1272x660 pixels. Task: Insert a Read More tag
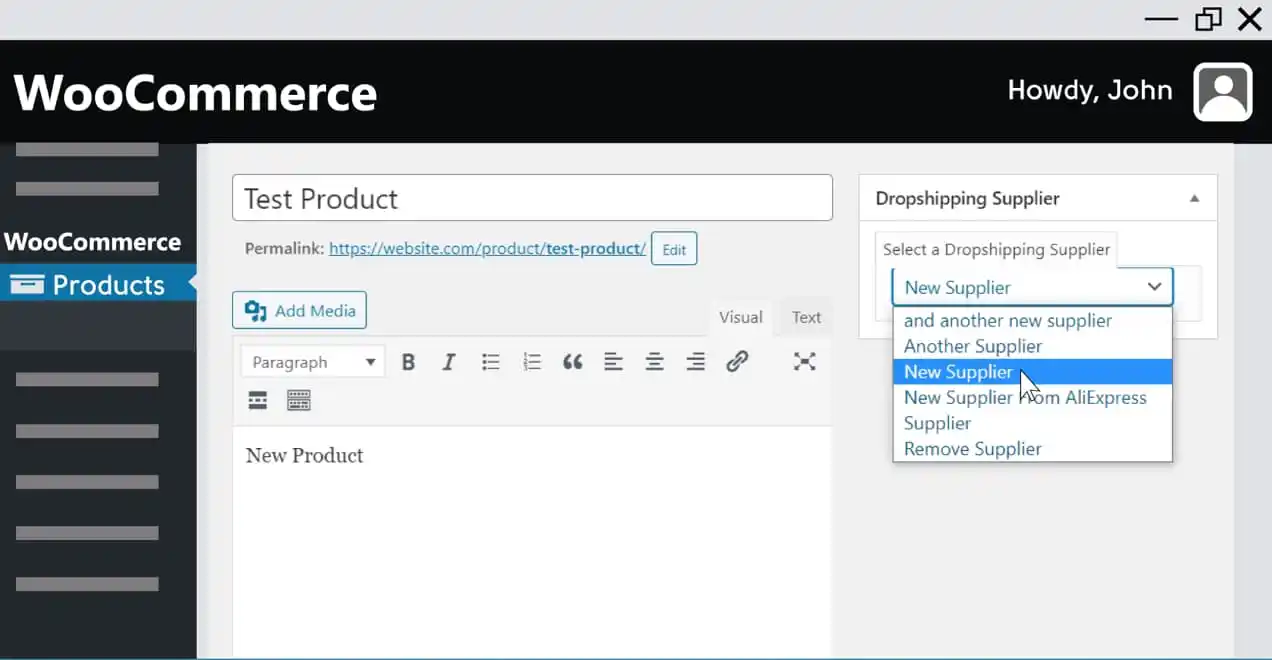[x=258, y=401]
